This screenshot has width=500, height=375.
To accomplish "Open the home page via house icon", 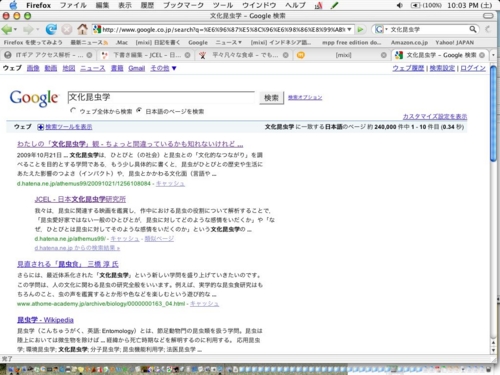I will click(x=82, y=29).
